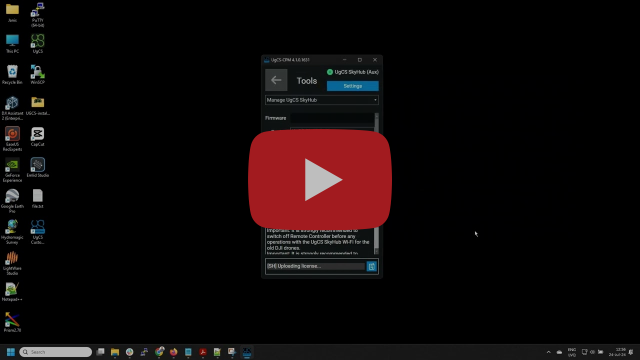
Task: Open the UgCS desktop shortcut
Action: (38, 44)
